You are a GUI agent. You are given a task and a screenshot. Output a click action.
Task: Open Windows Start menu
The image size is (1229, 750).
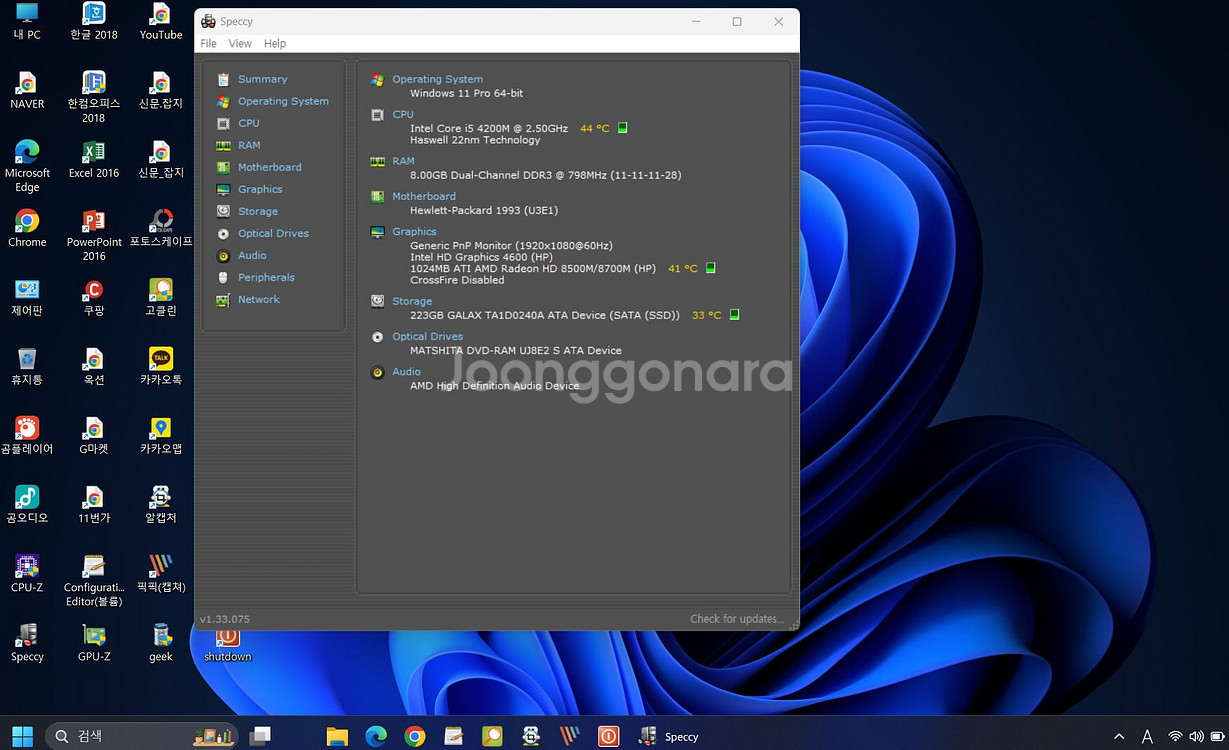[22, 736]
